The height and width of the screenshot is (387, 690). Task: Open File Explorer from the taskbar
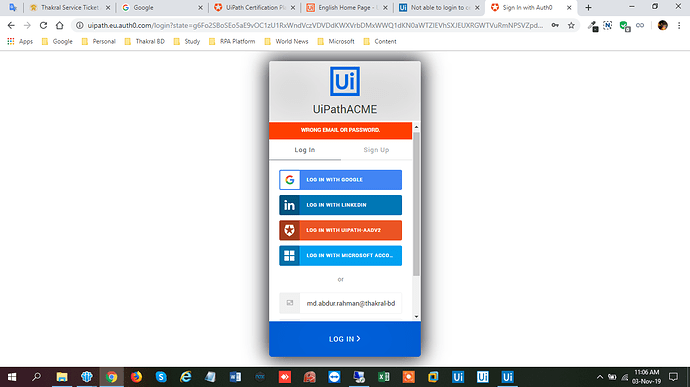62,377
